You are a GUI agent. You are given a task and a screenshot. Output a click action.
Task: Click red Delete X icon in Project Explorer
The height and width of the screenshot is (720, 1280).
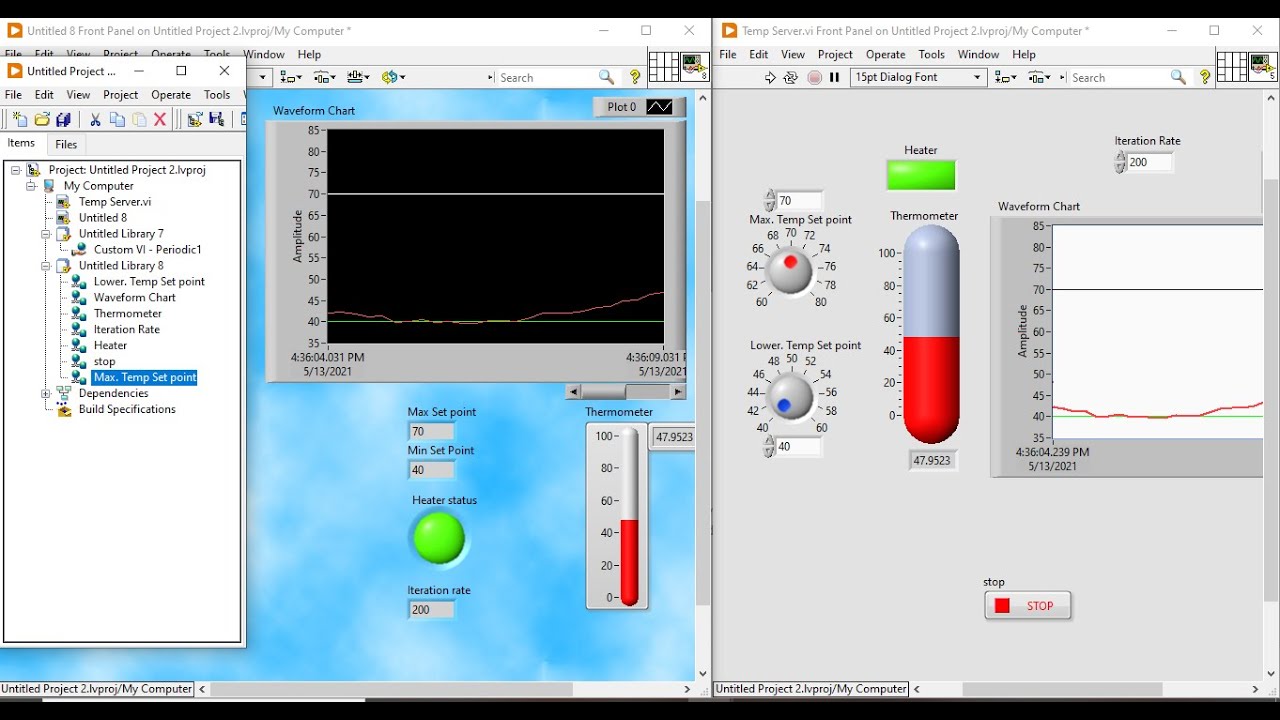coord(160,119)
